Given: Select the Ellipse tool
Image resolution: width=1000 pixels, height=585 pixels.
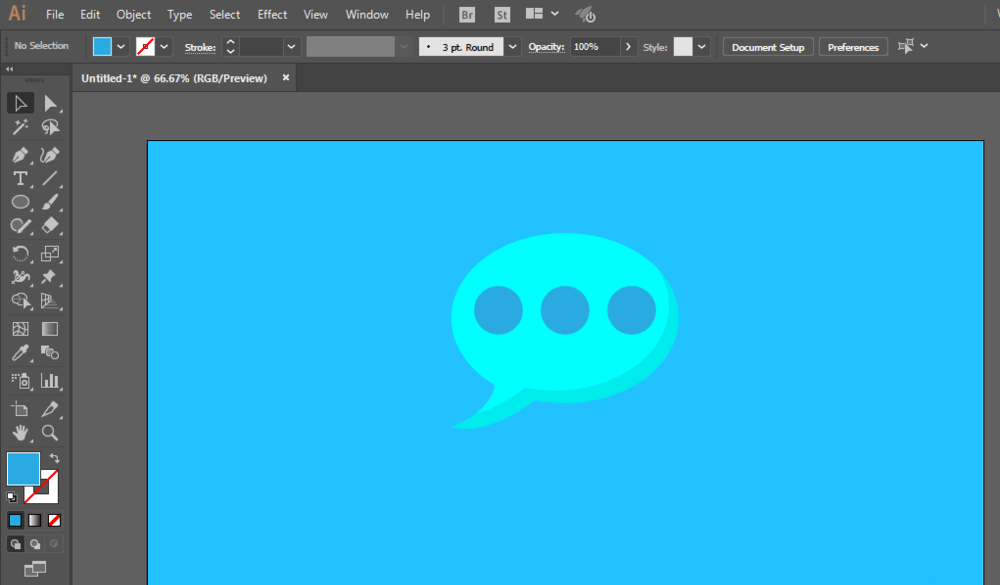Looking at the screenshot, I should [20, 202].
